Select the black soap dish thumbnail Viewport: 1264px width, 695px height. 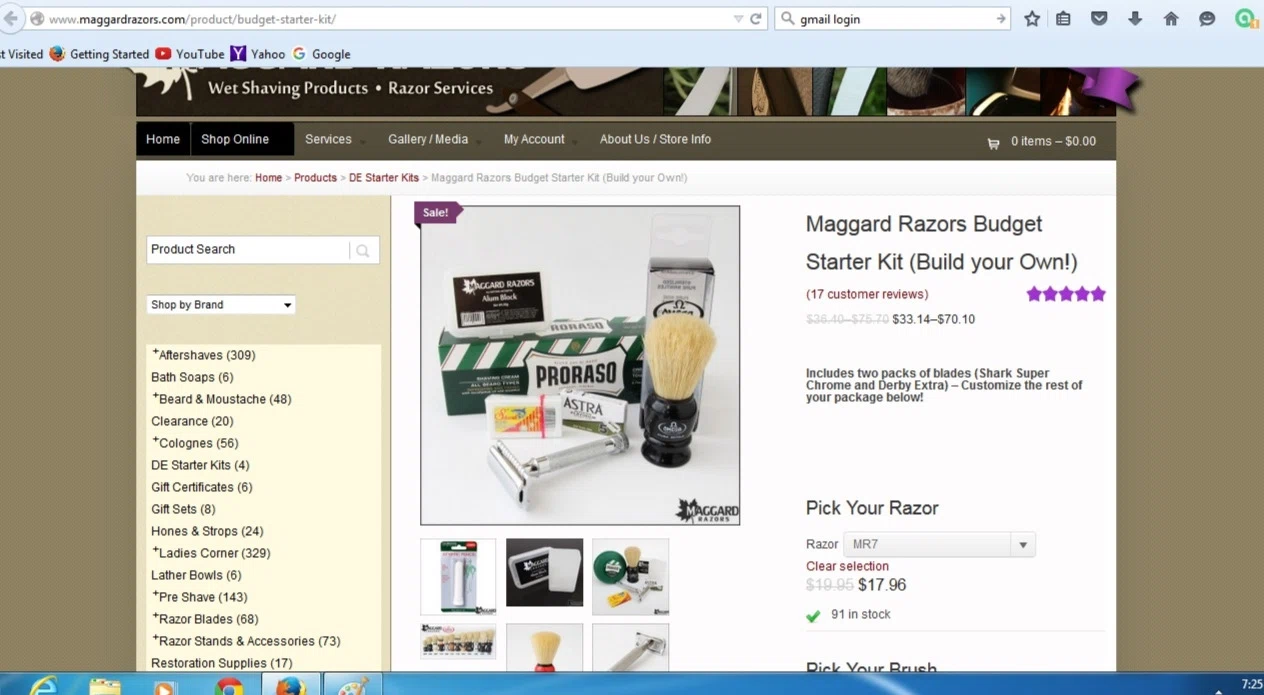point(544,573)
